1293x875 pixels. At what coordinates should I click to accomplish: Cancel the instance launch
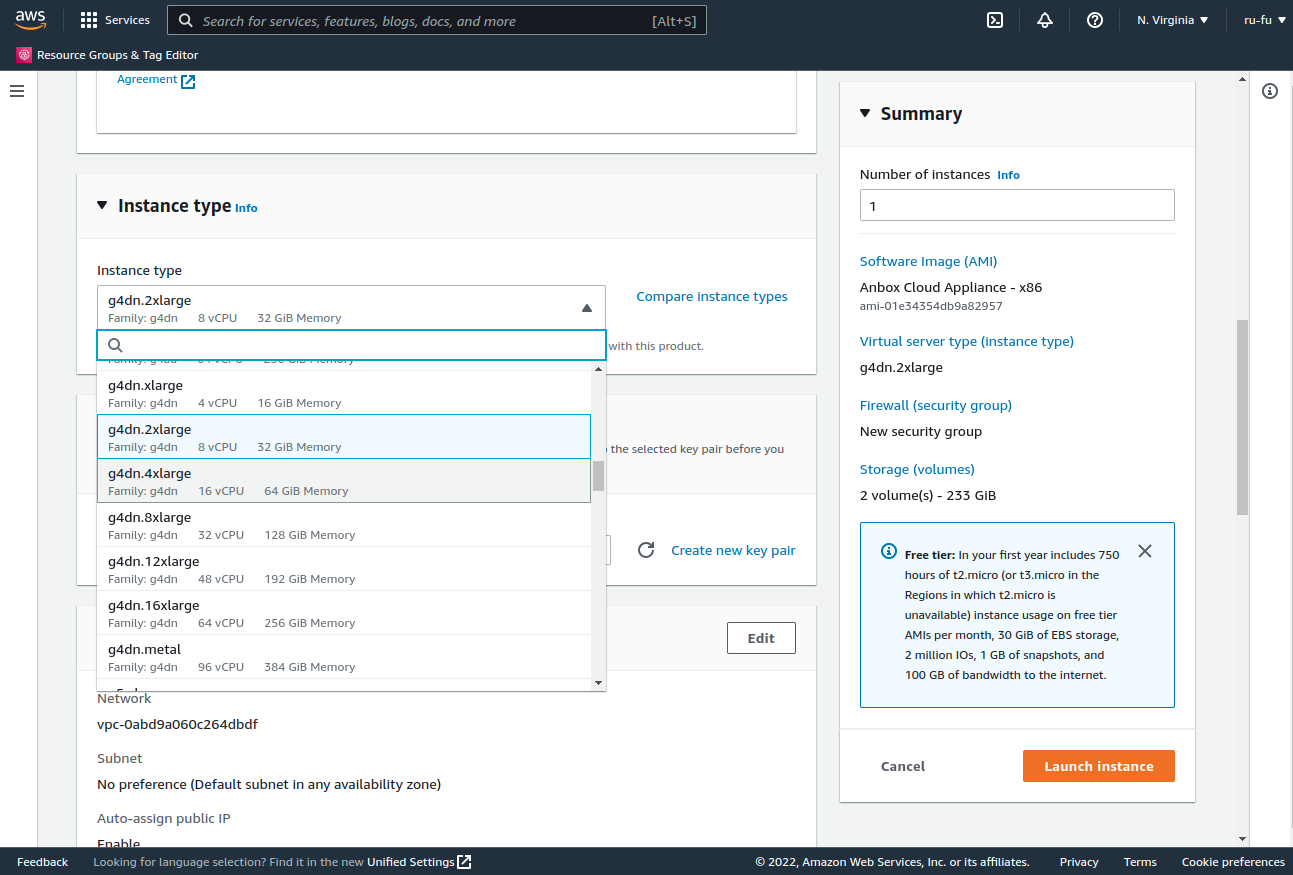(903, 766)
